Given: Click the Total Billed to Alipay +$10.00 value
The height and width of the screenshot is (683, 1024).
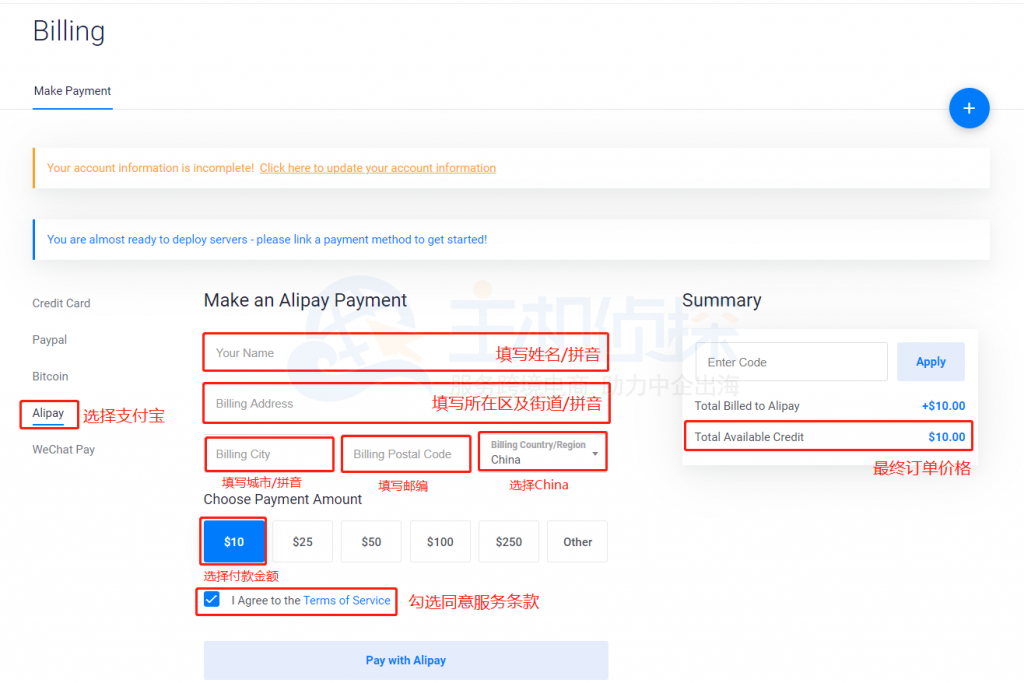Looking at the screenshot, I should click(x=943, y=405).
